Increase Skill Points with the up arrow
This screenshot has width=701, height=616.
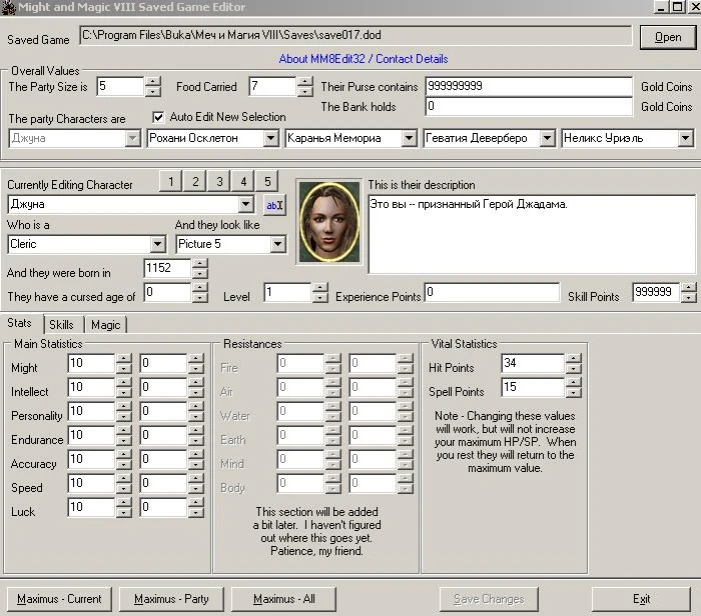689,287
